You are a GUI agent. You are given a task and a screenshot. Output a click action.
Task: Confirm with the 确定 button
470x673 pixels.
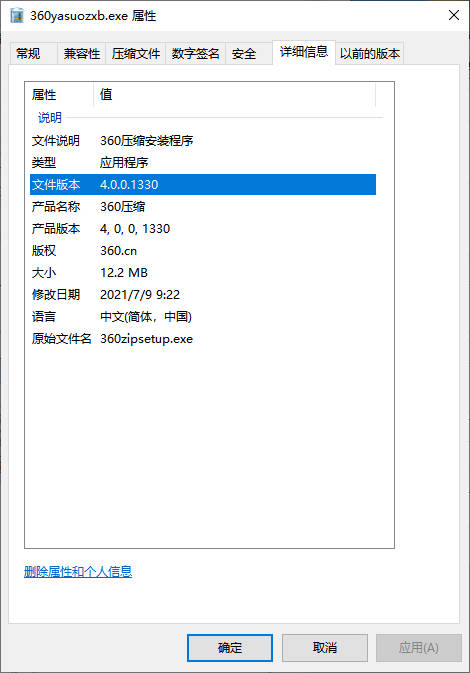pos(230,648)
